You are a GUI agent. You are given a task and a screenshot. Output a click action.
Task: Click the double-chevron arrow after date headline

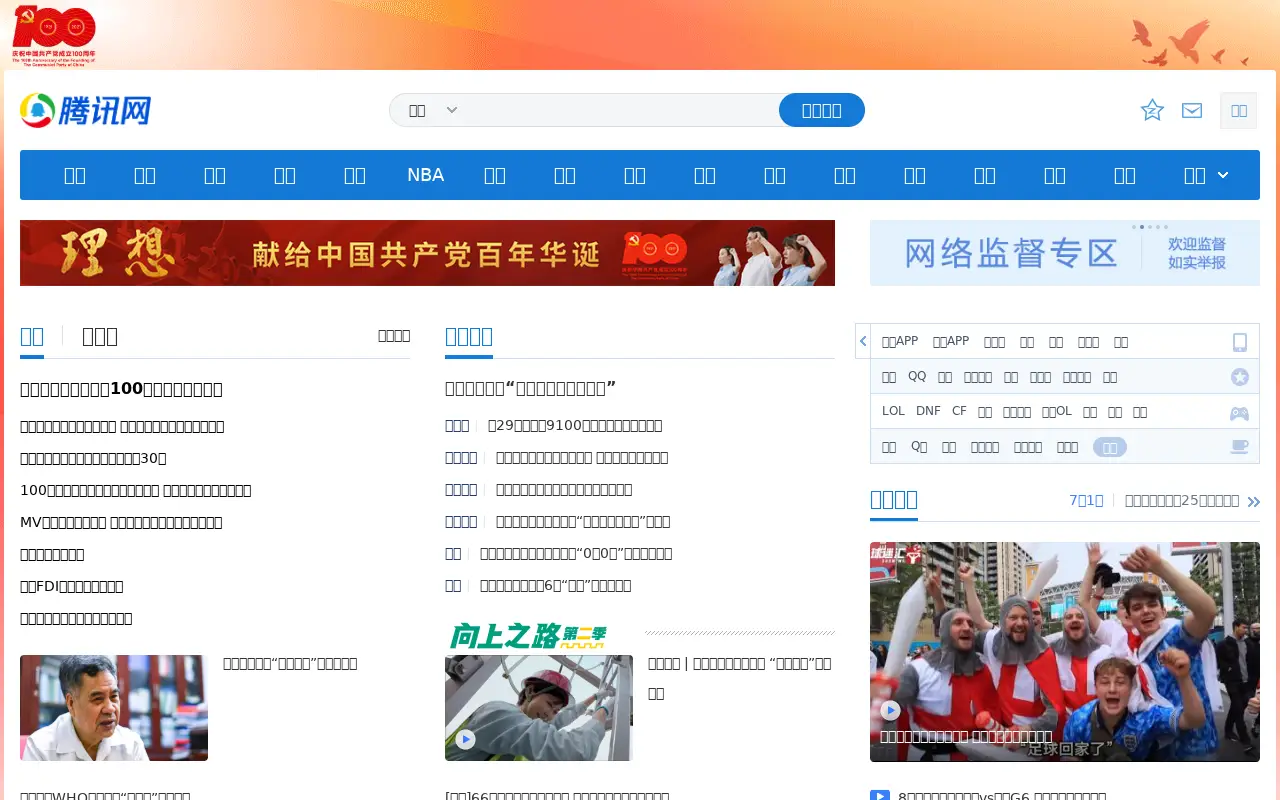1253,501
